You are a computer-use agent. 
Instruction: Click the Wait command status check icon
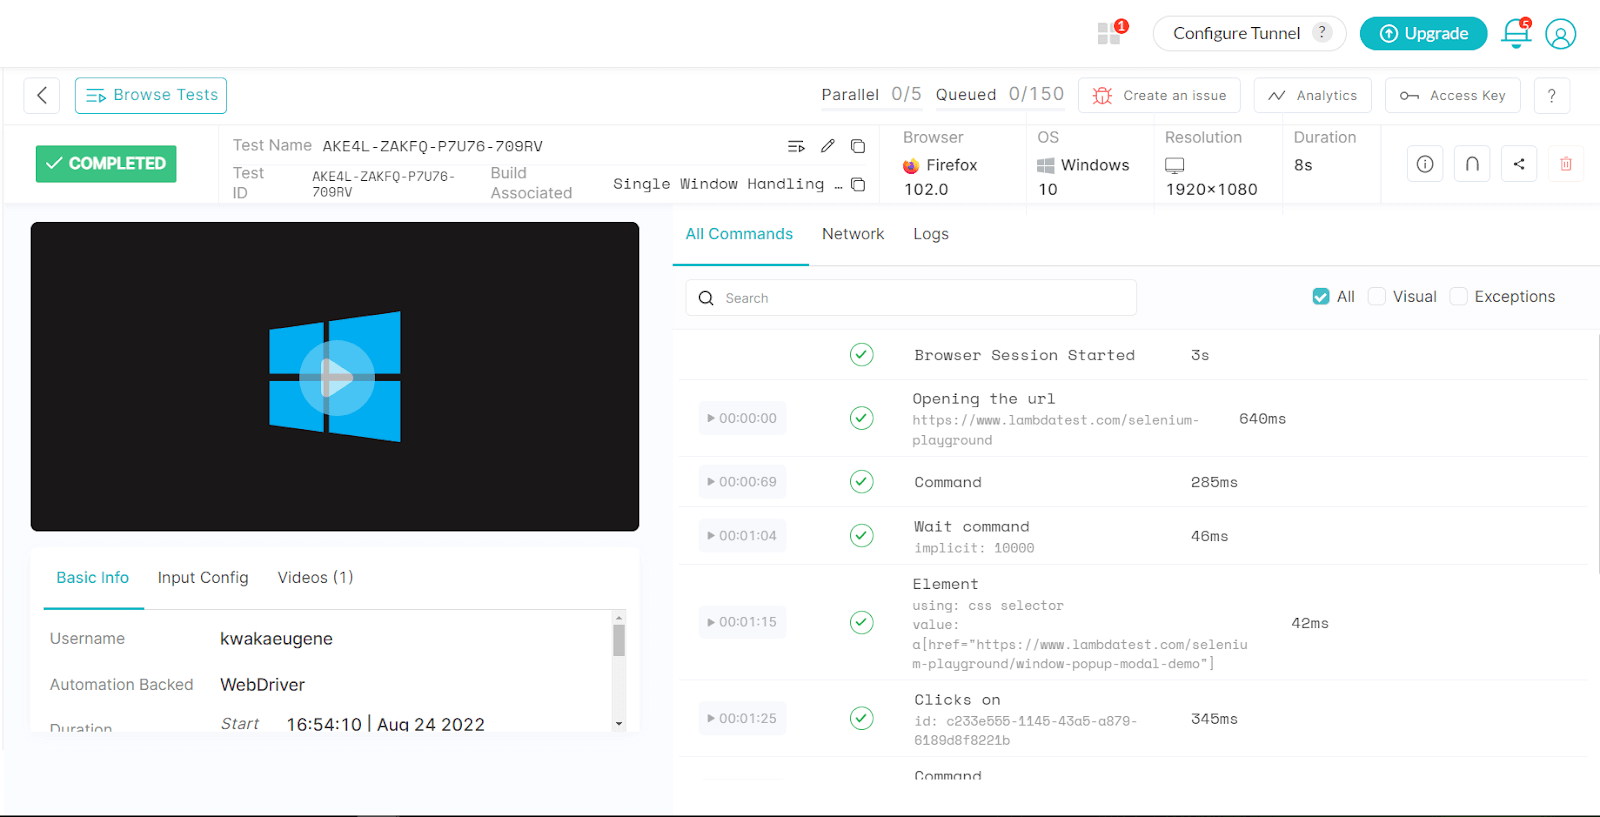click(x=862, y=536)
